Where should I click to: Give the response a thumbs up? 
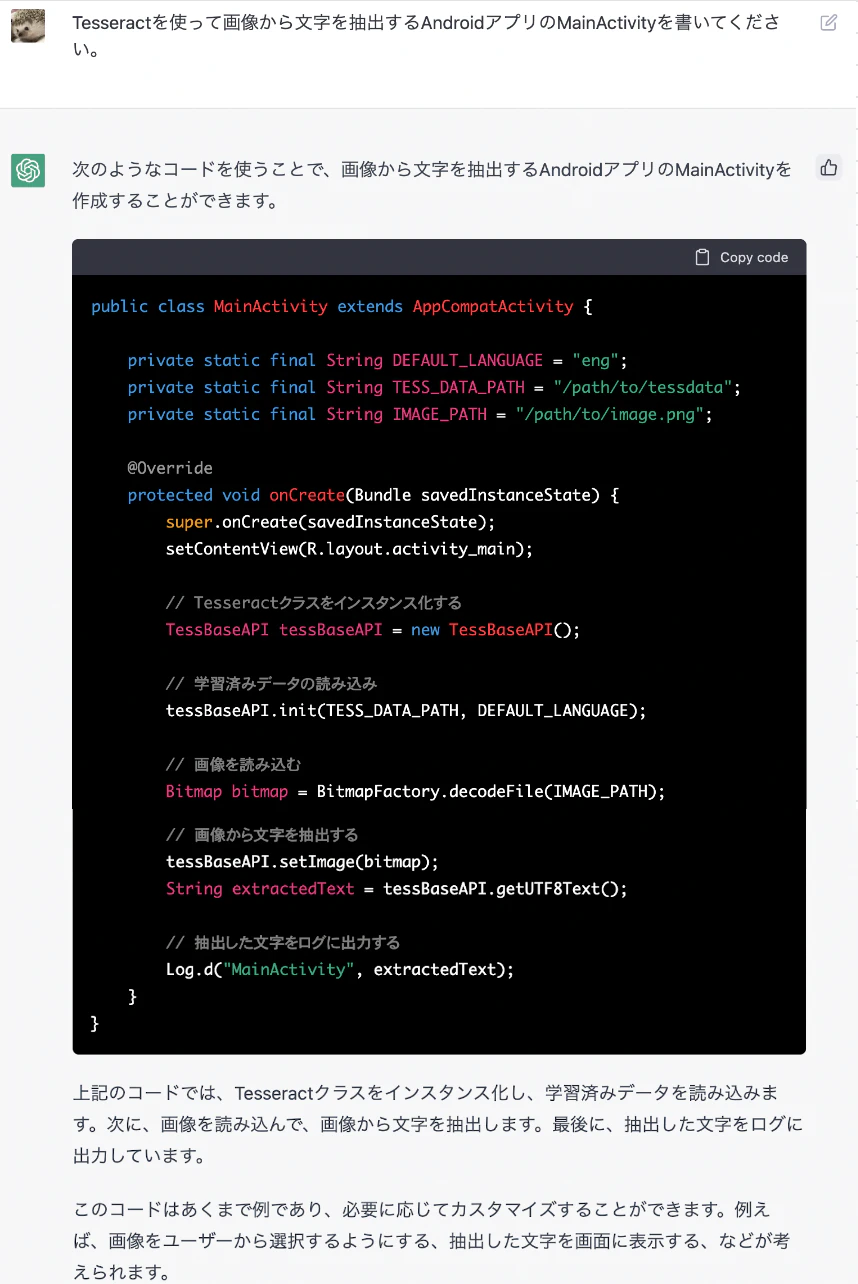(829, 168)
